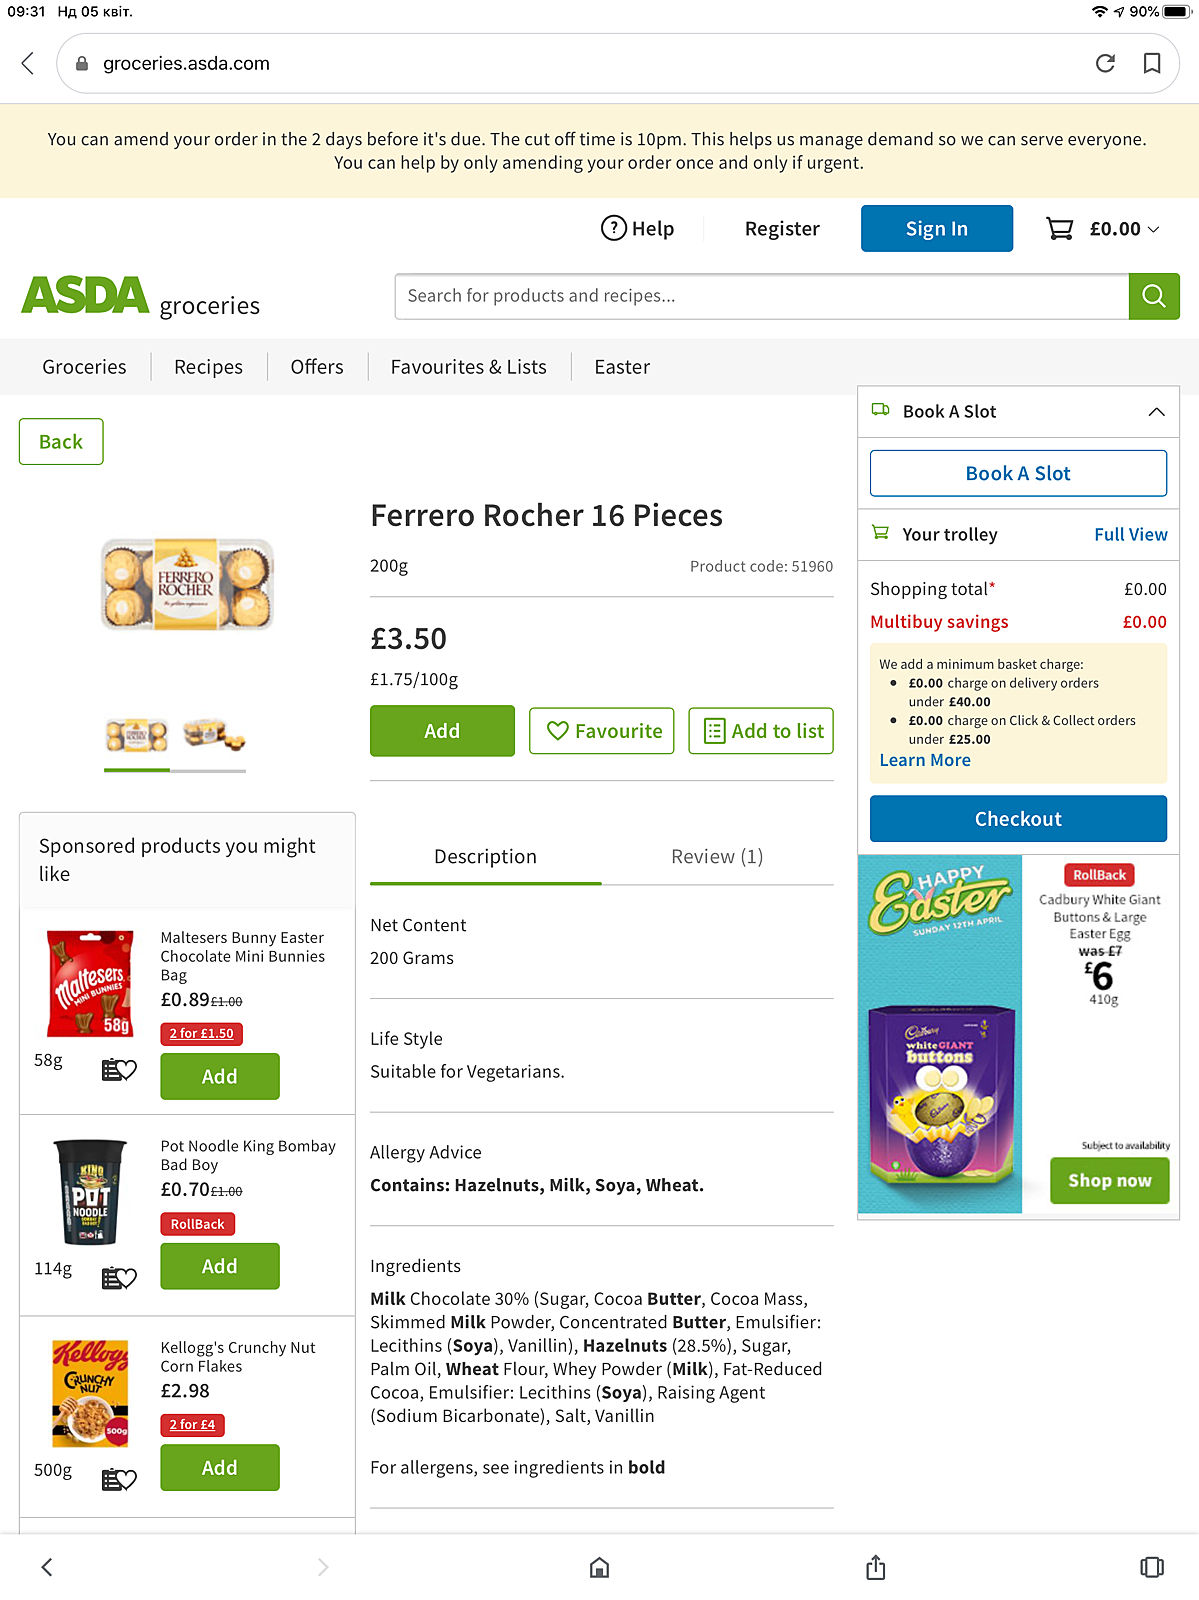The image size is (1199, 1600).
Task: Click the blue Checkout button
Action: point(1018,819)
